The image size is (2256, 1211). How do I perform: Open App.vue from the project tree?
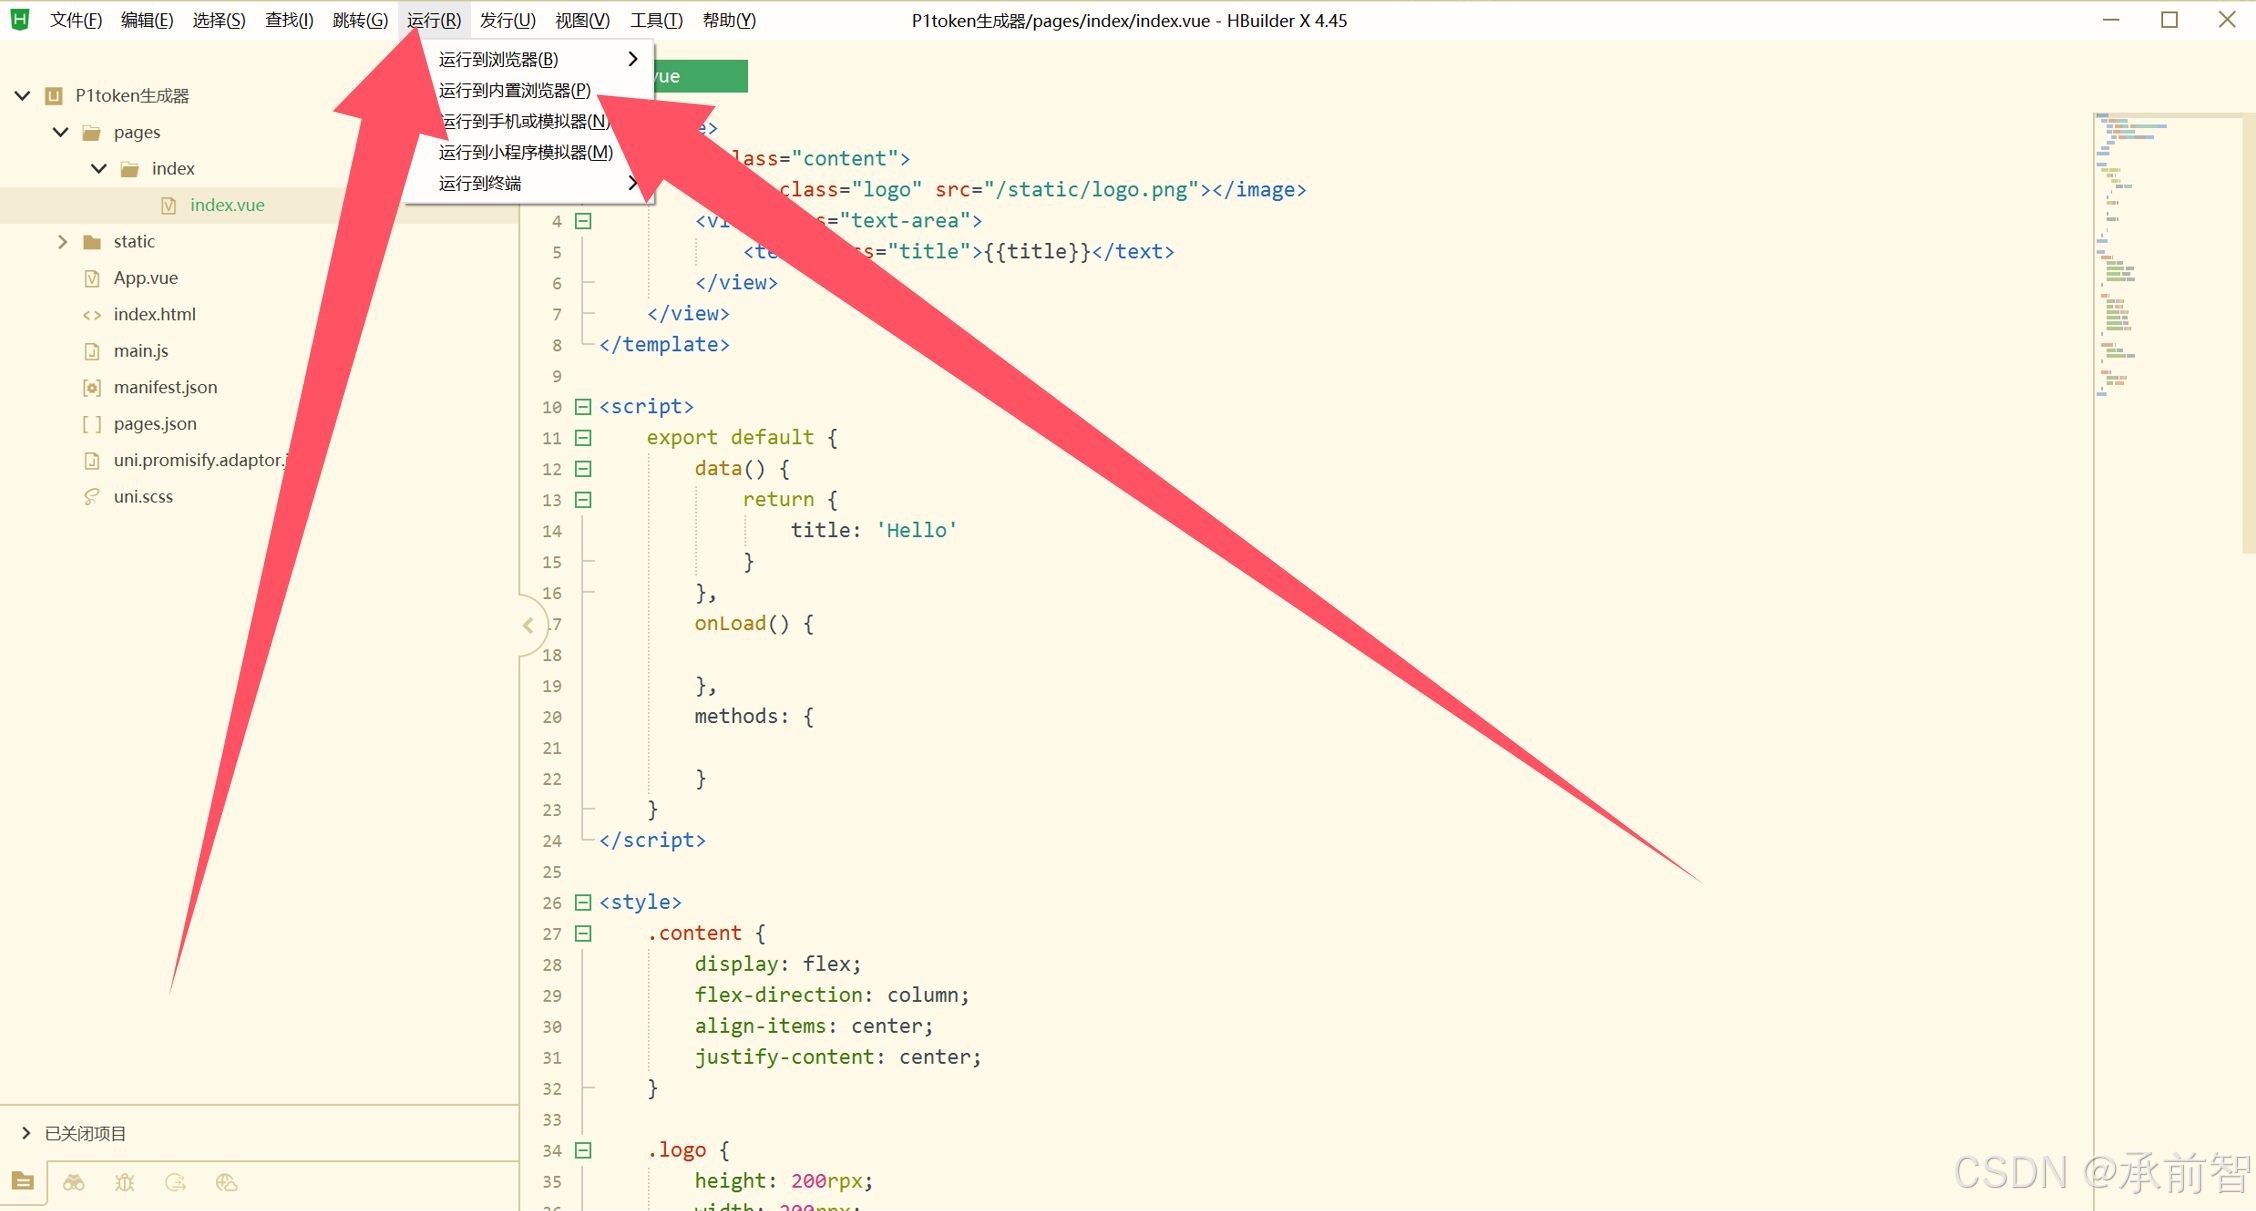click(x=145, y=278)
